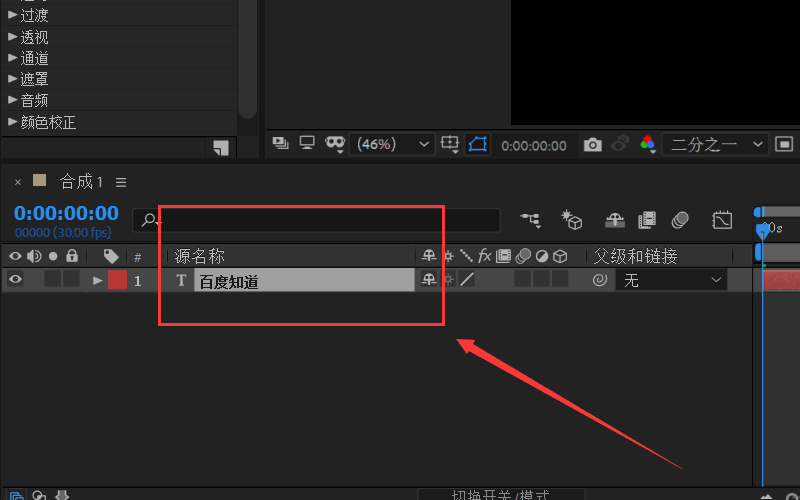Click the blue current time indicator

tap(763, 231)
